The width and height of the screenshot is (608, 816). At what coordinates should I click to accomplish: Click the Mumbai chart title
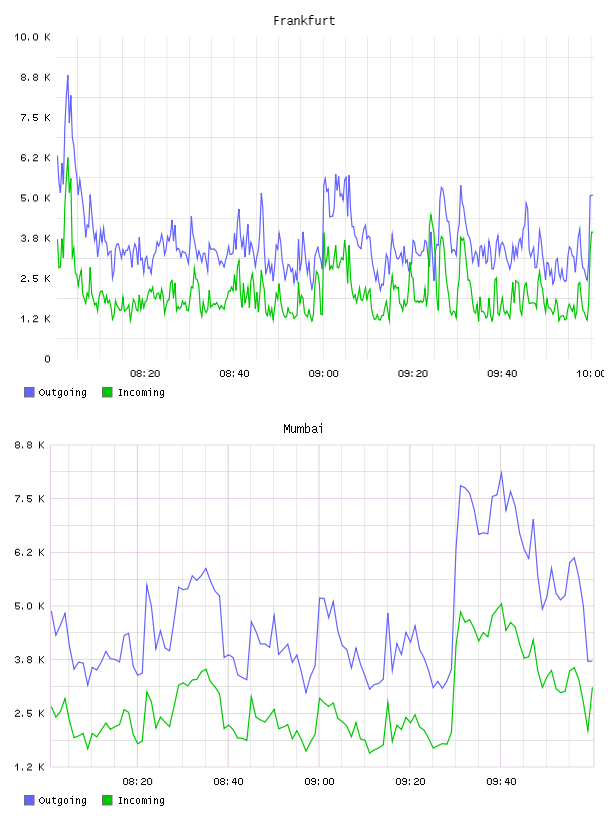pyautogui.click(x=303, y=429)
